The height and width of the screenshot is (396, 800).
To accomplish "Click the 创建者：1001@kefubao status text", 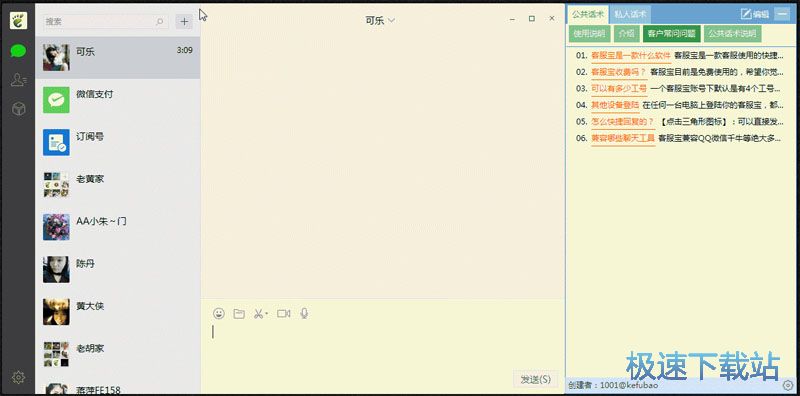I will pyautogui.click(x=614, y=385).
